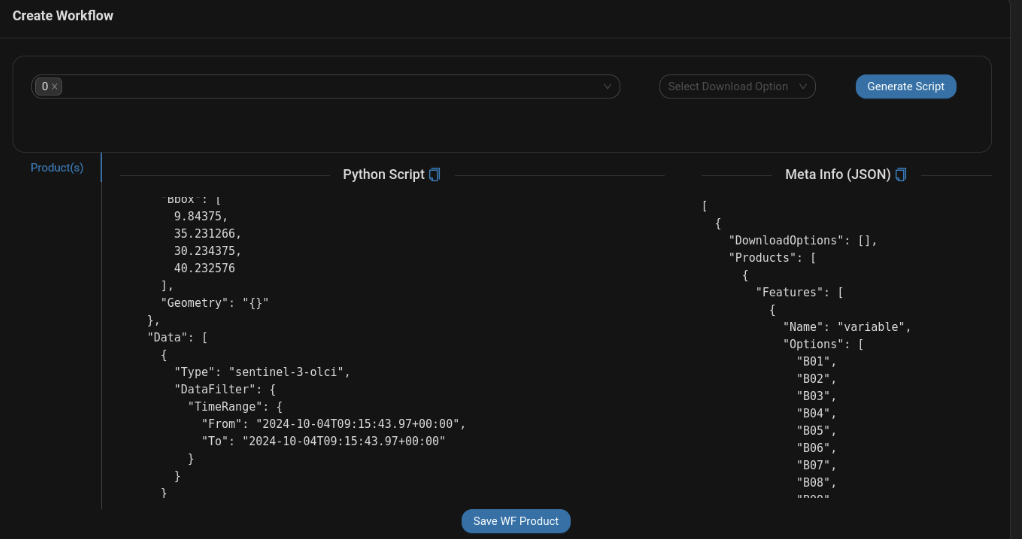Click the 30.234375 bbox value

207,251
